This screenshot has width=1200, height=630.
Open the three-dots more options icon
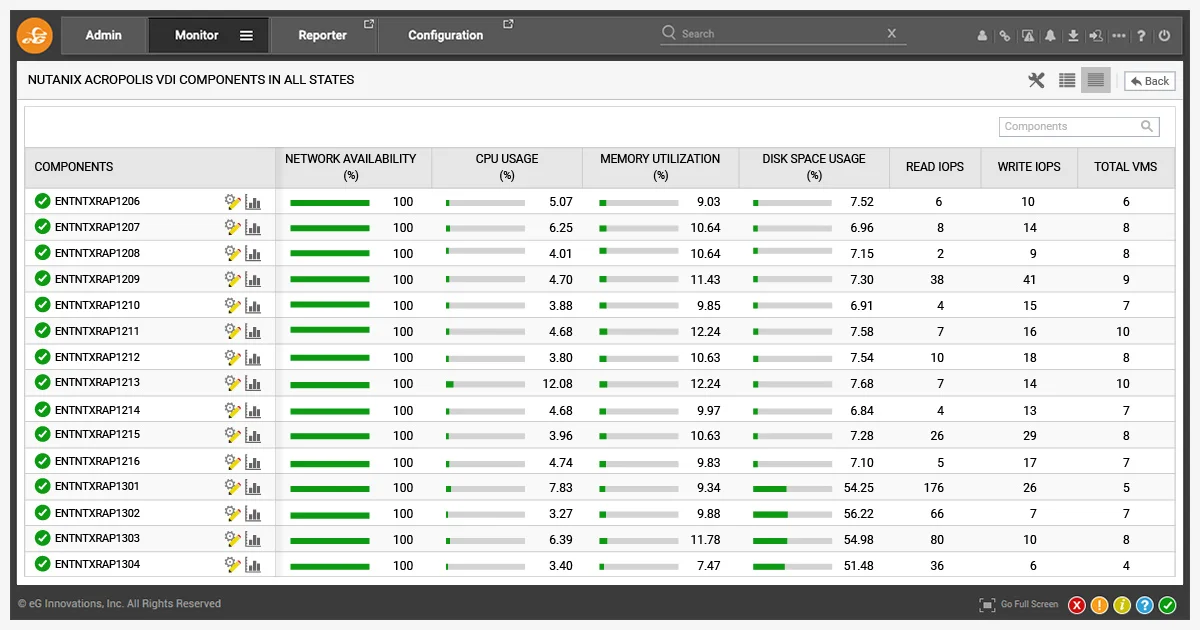pyautogui.click(x=1119, y=36)
